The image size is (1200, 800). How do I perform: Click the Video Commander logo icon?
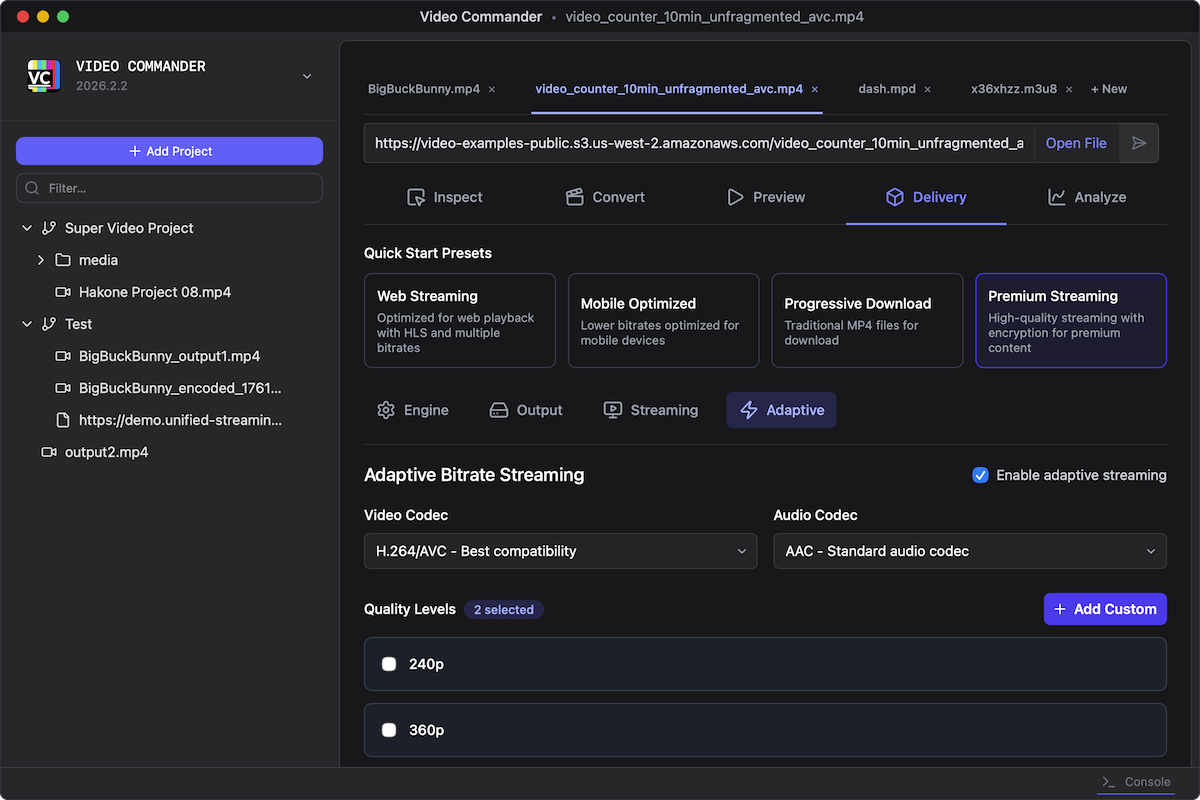44,76
